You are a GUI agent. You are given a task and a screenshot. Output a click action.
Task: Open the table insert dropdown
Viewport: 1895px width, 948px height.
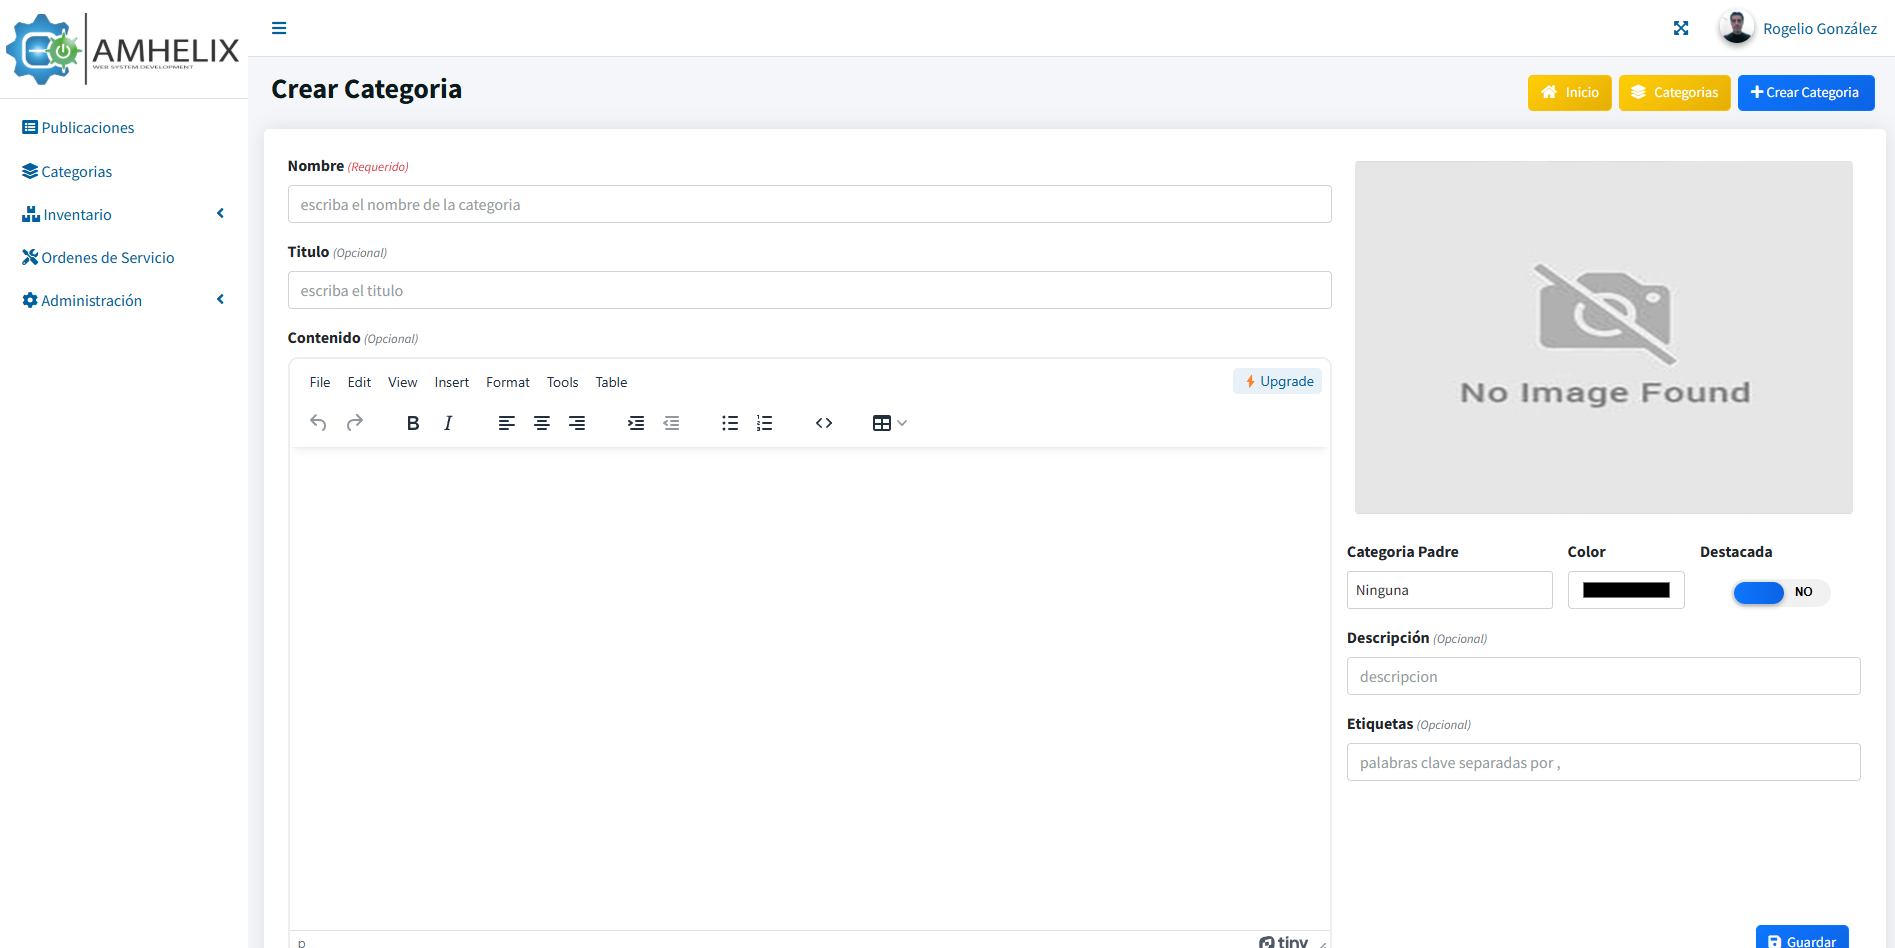(889, 423)
